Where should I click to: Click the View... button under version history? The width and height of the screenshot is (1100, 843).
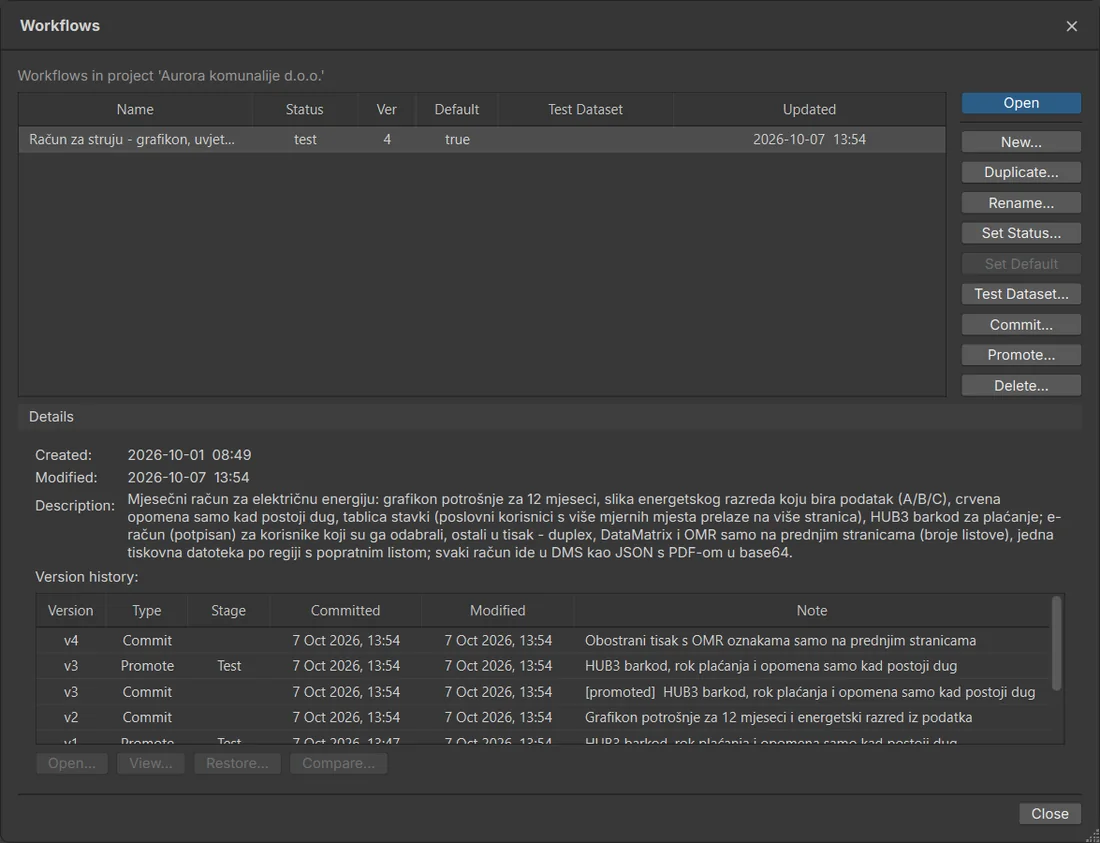pyautogui.click(x=151, y=763)
